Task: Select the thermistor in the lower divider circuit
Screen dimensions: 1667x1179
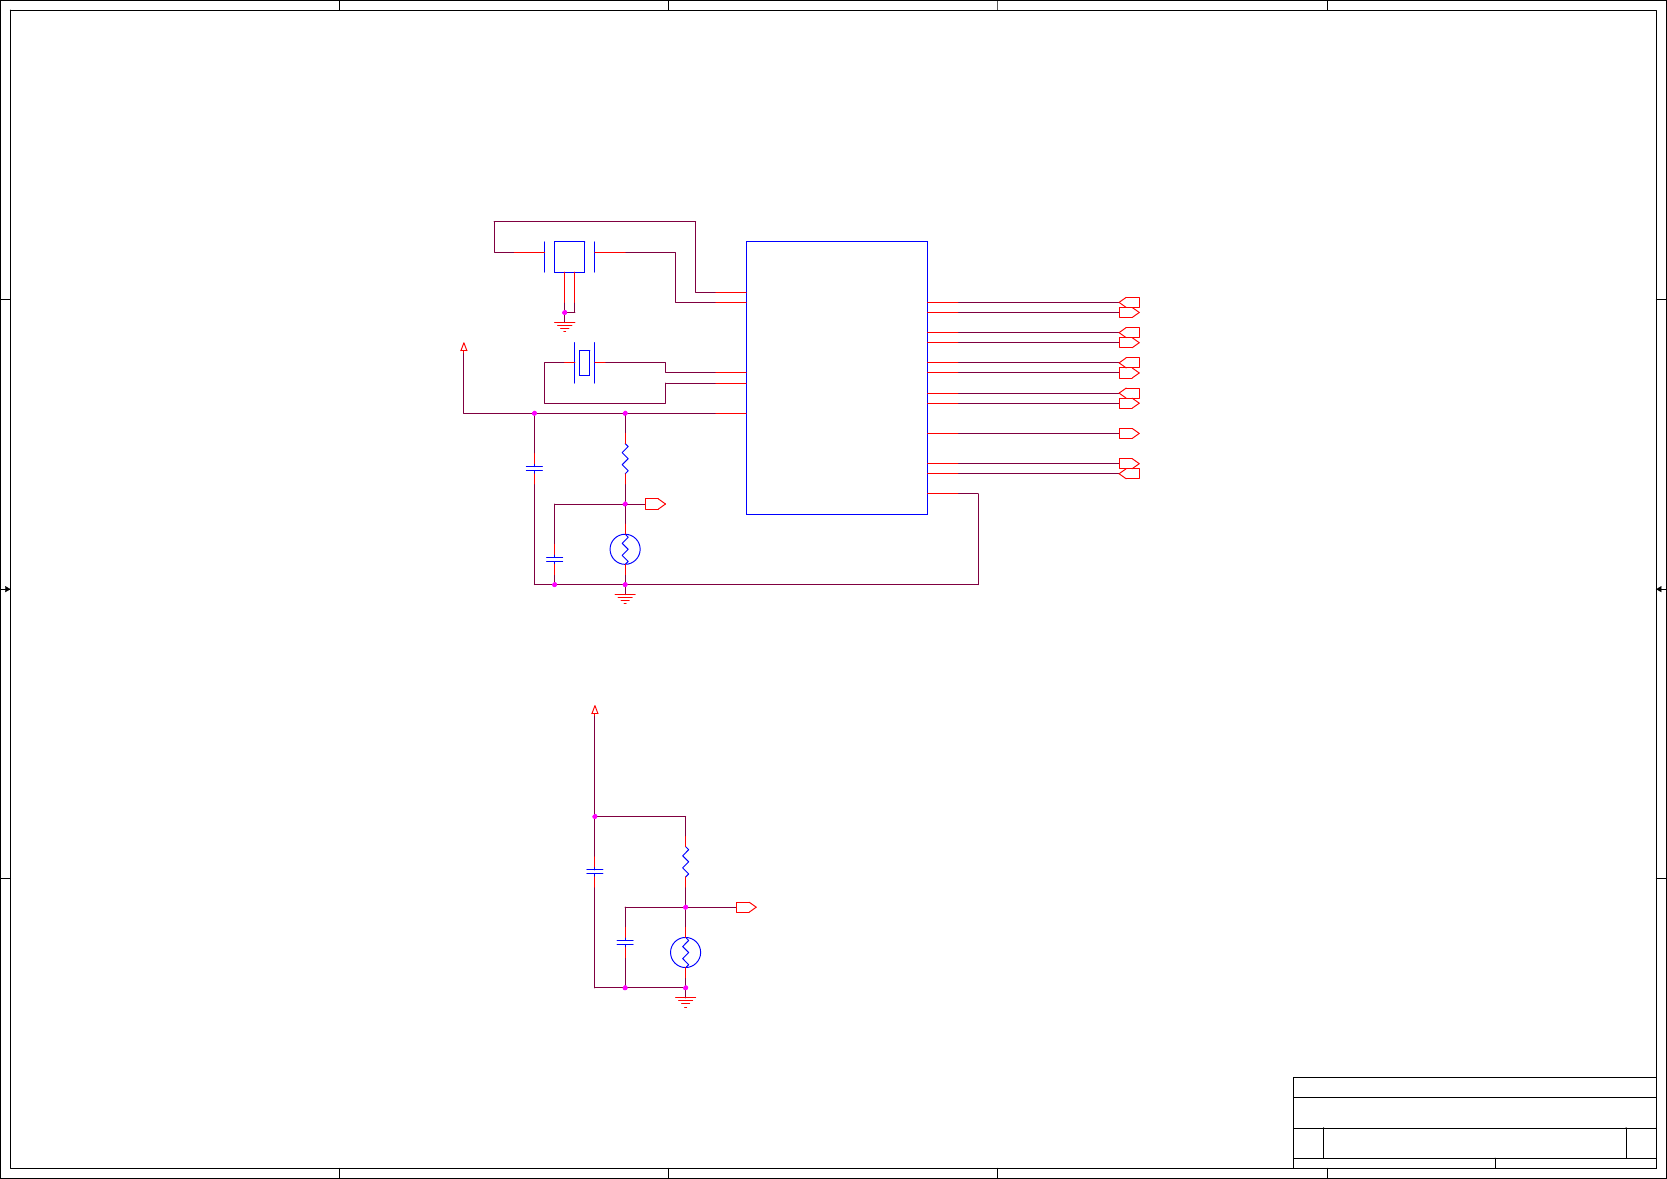Action: [x=685, y=952]
